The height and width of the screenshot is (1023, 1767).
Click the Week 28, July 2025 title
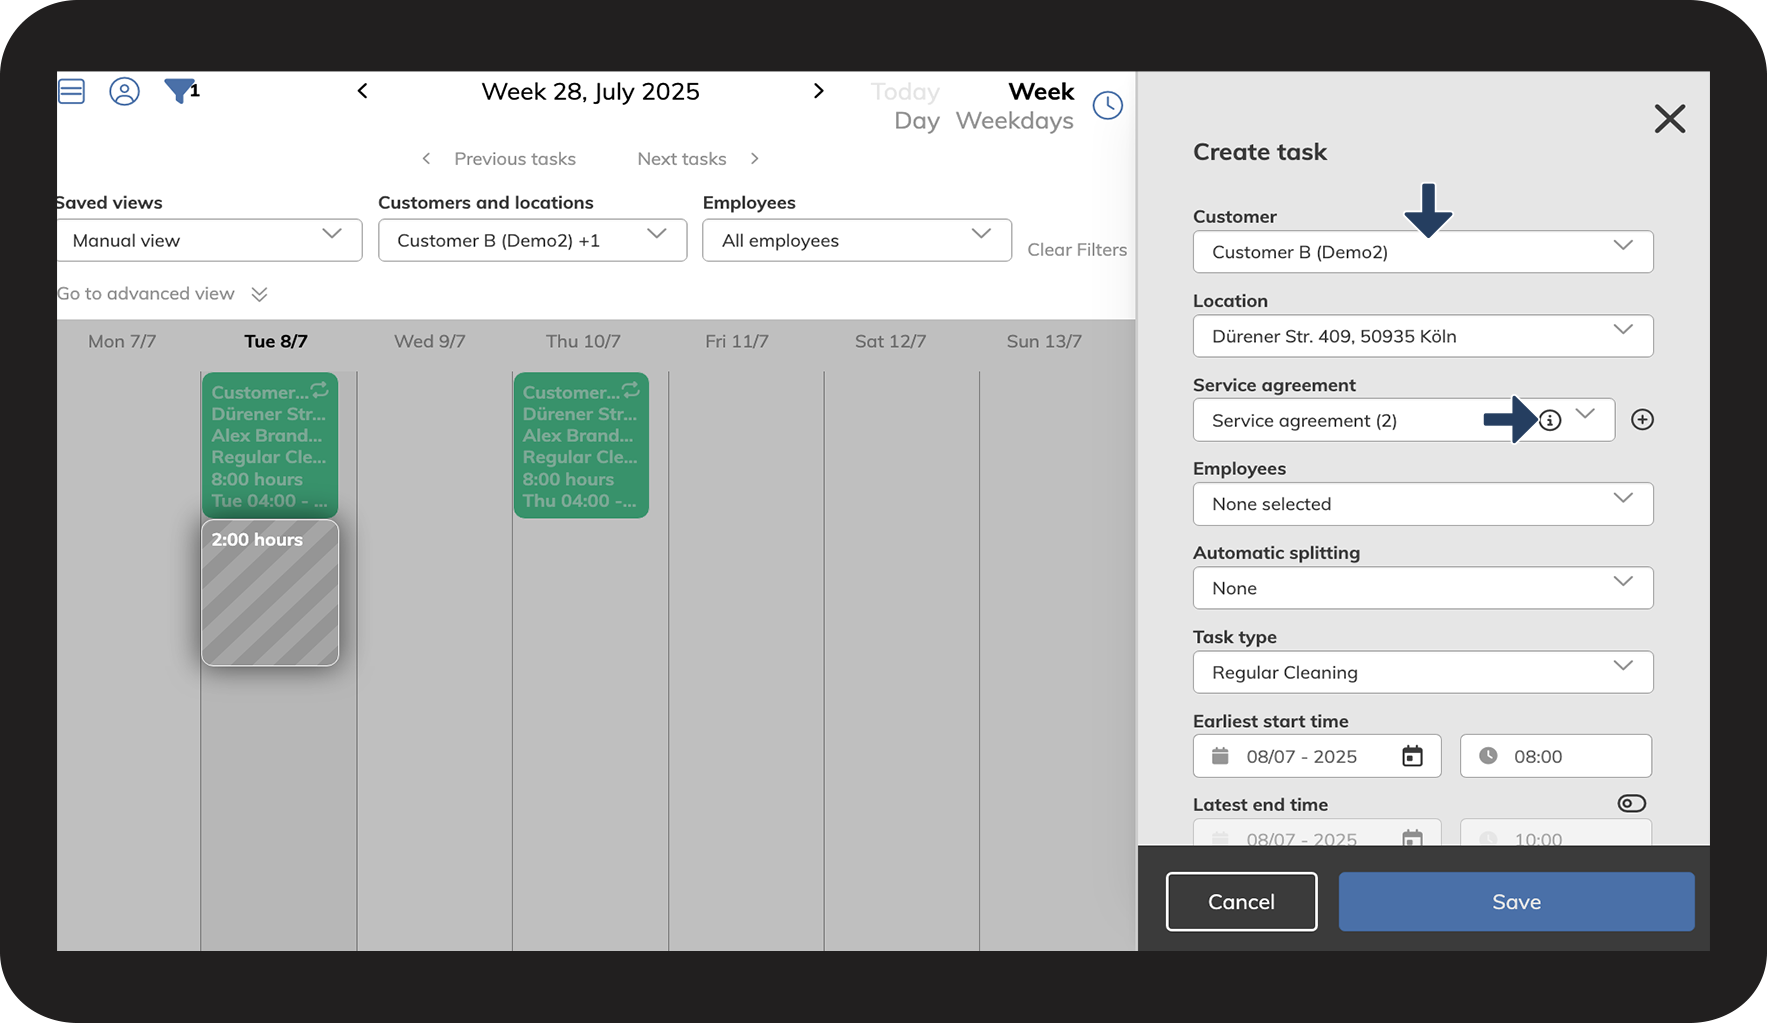coord(590,92)
